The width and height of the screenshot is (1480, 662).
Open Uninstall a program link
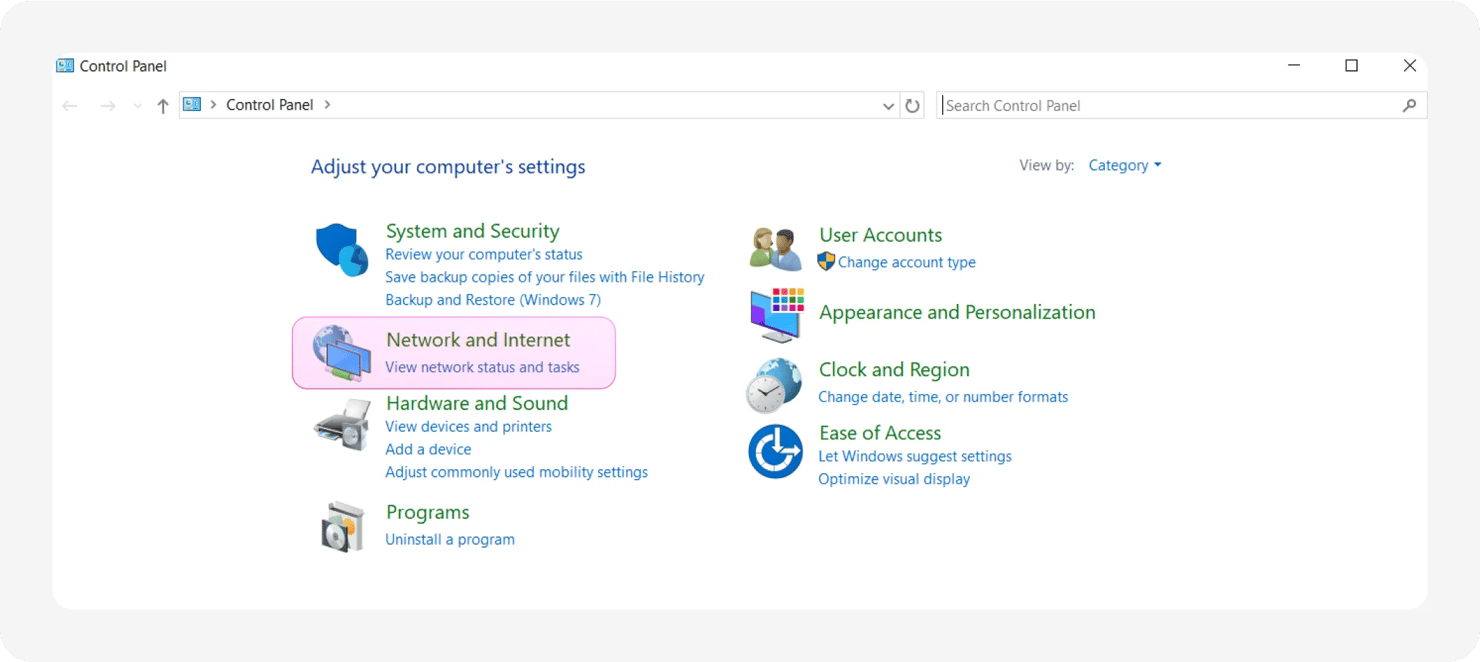tap(450, 540)
